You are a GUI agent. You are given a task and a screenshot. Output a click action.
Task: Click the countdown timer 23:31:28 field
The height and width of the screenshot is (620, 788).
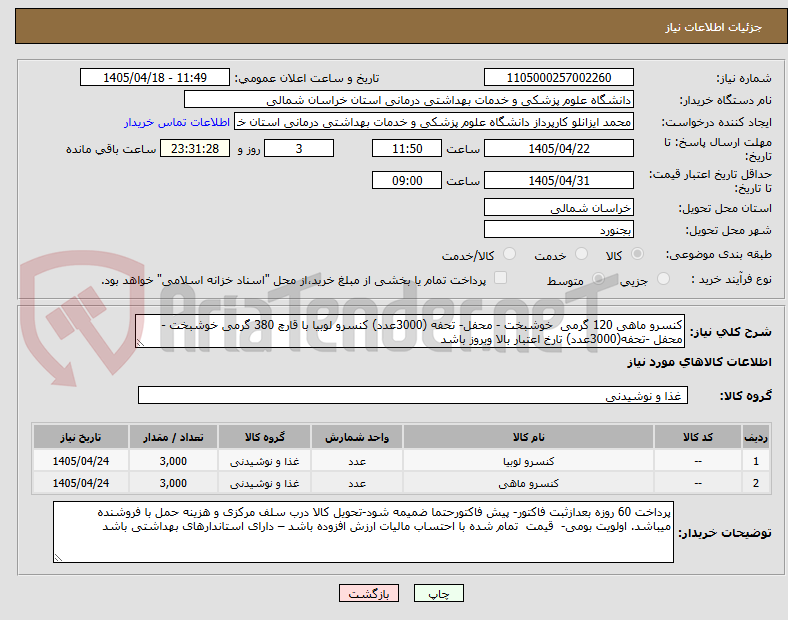[x=195, y=148]
